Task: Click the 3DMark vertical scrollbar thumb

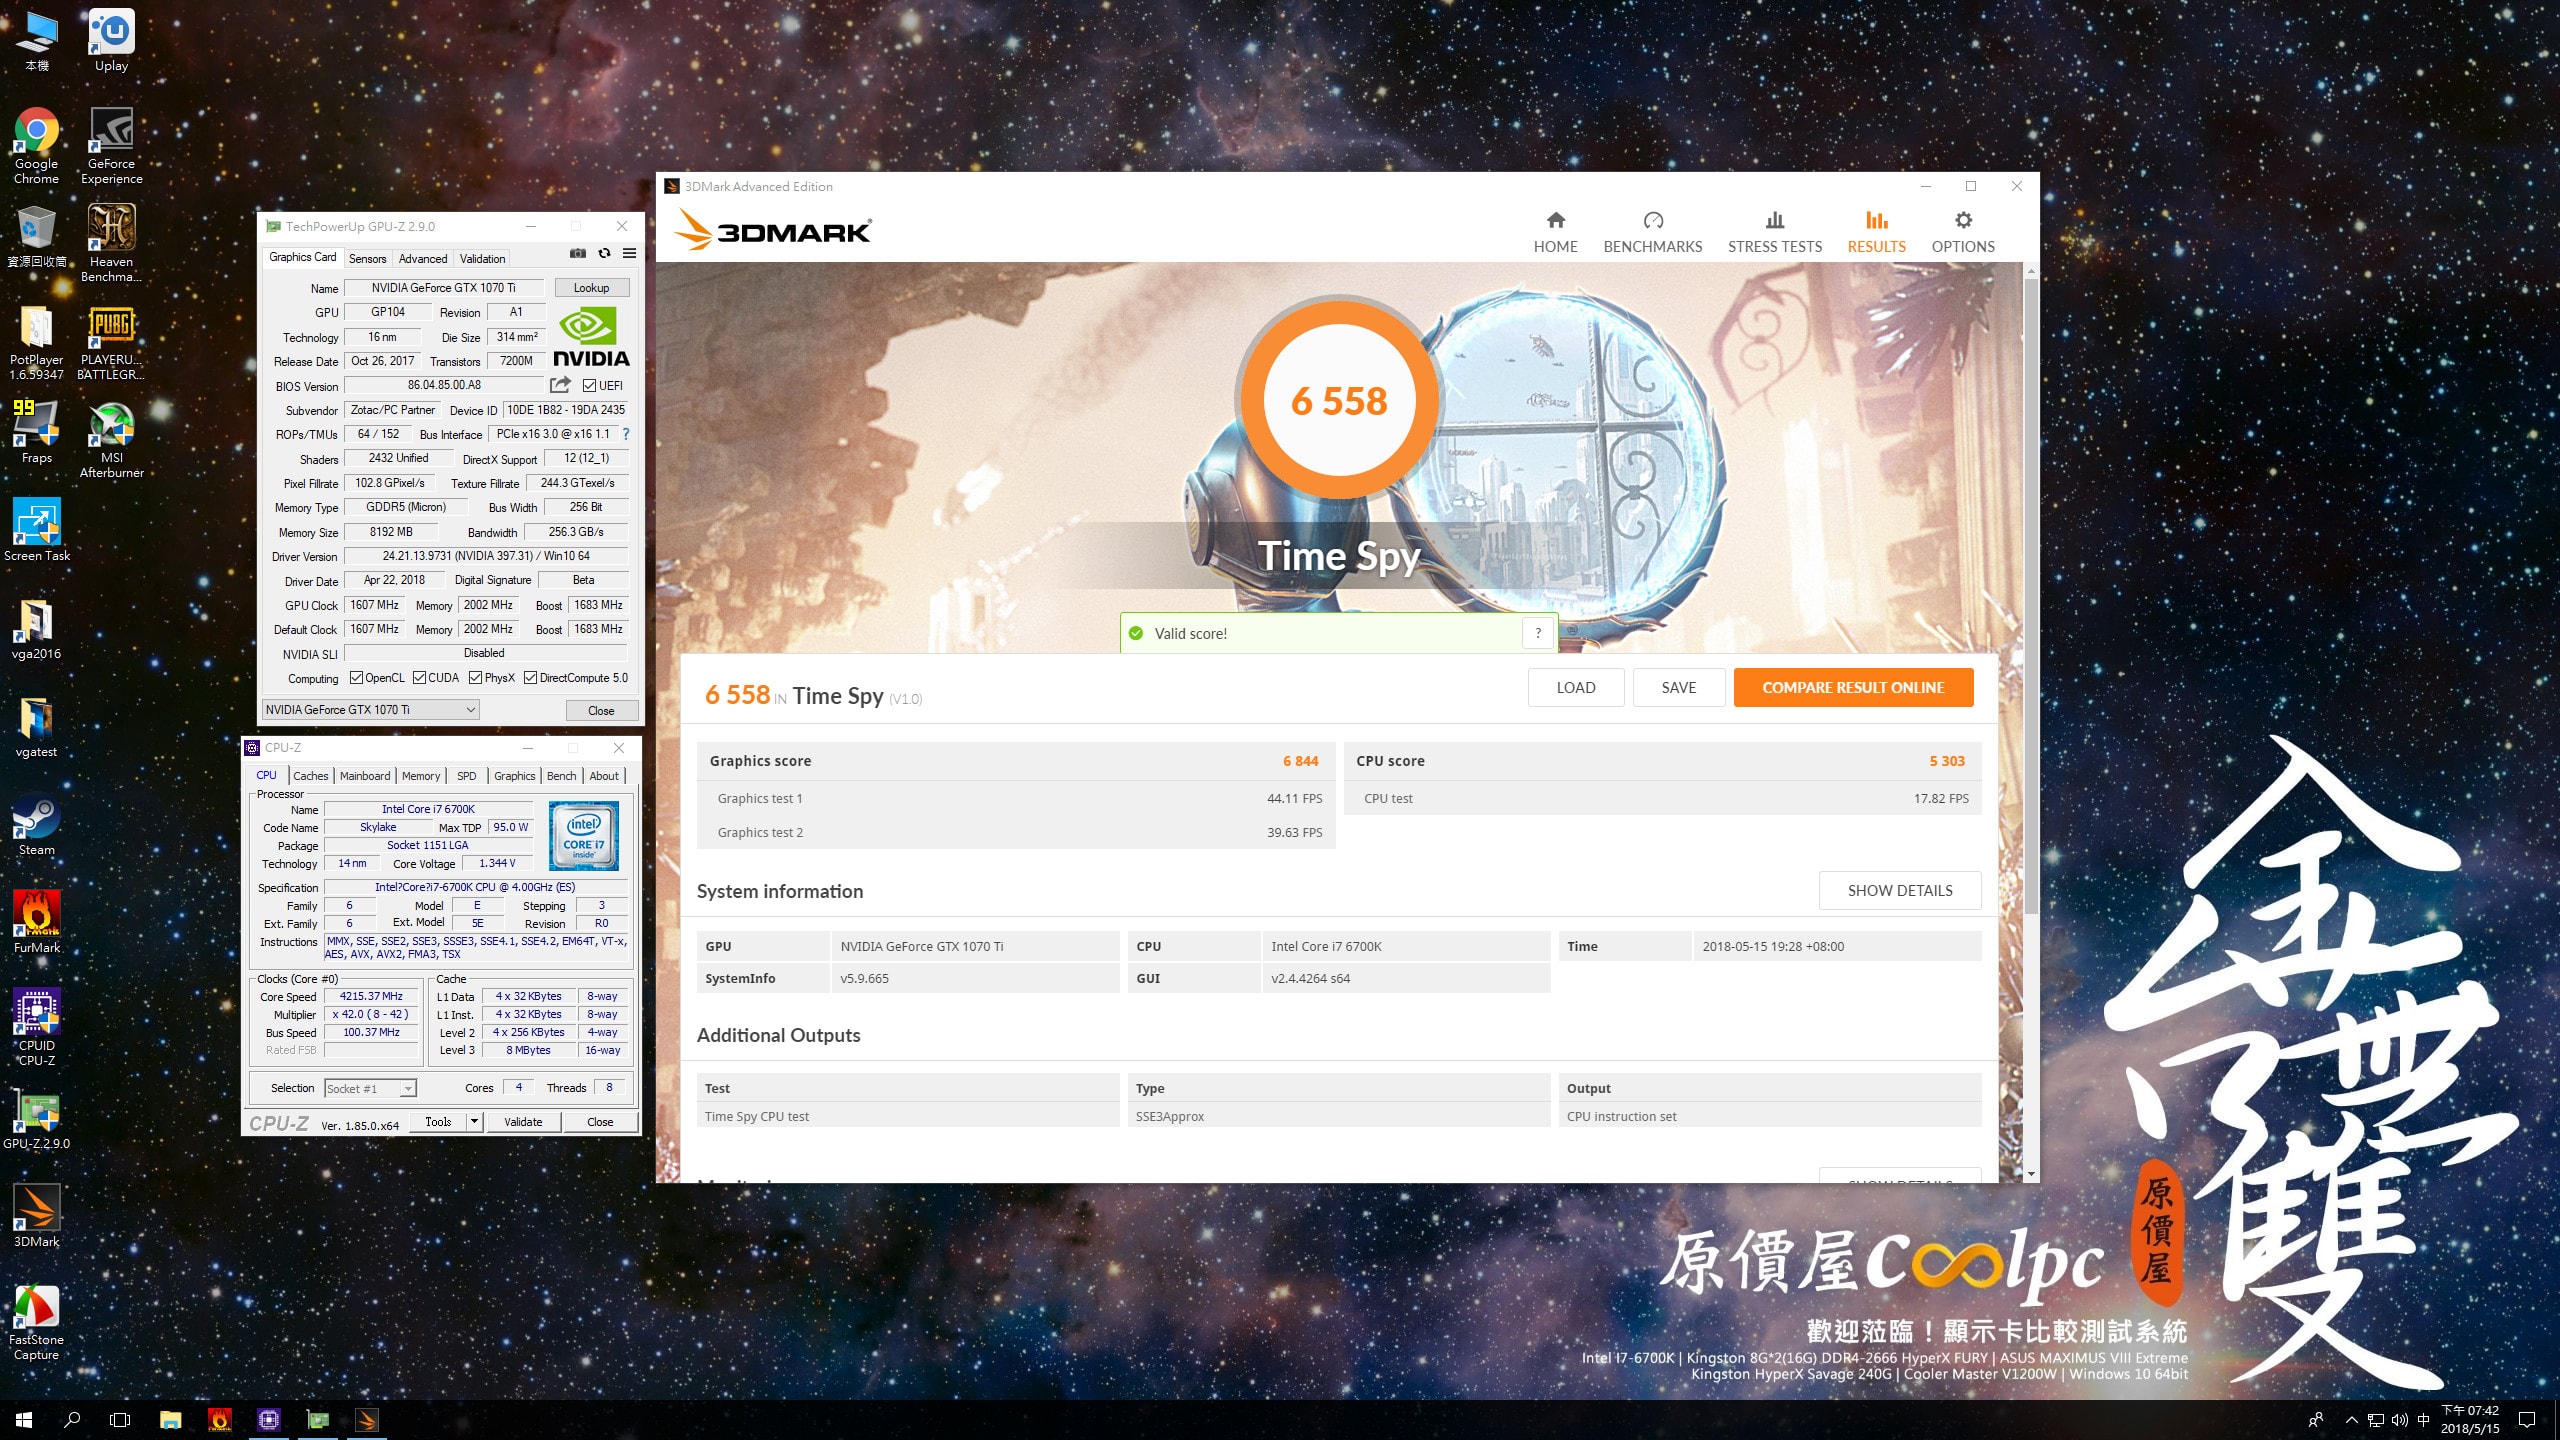Action: (2030, 596)
